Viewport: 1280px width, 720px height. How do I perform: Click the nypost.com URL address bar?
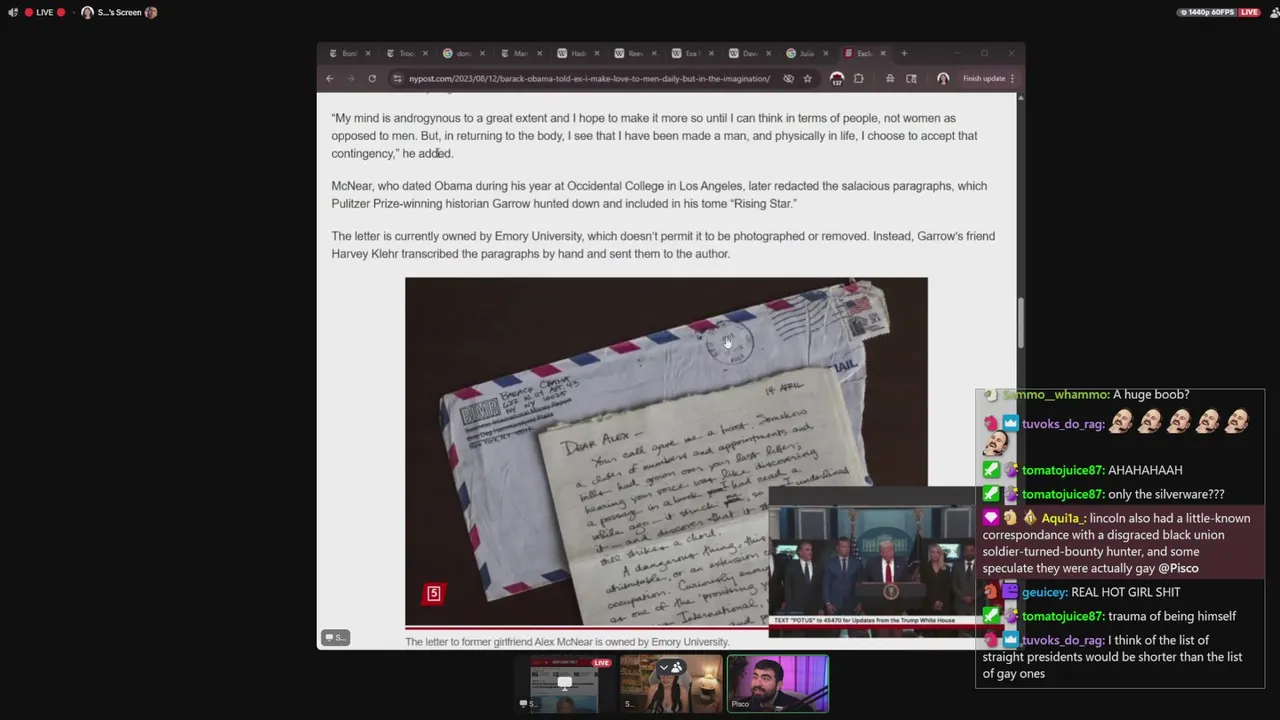tap(589, 79)
